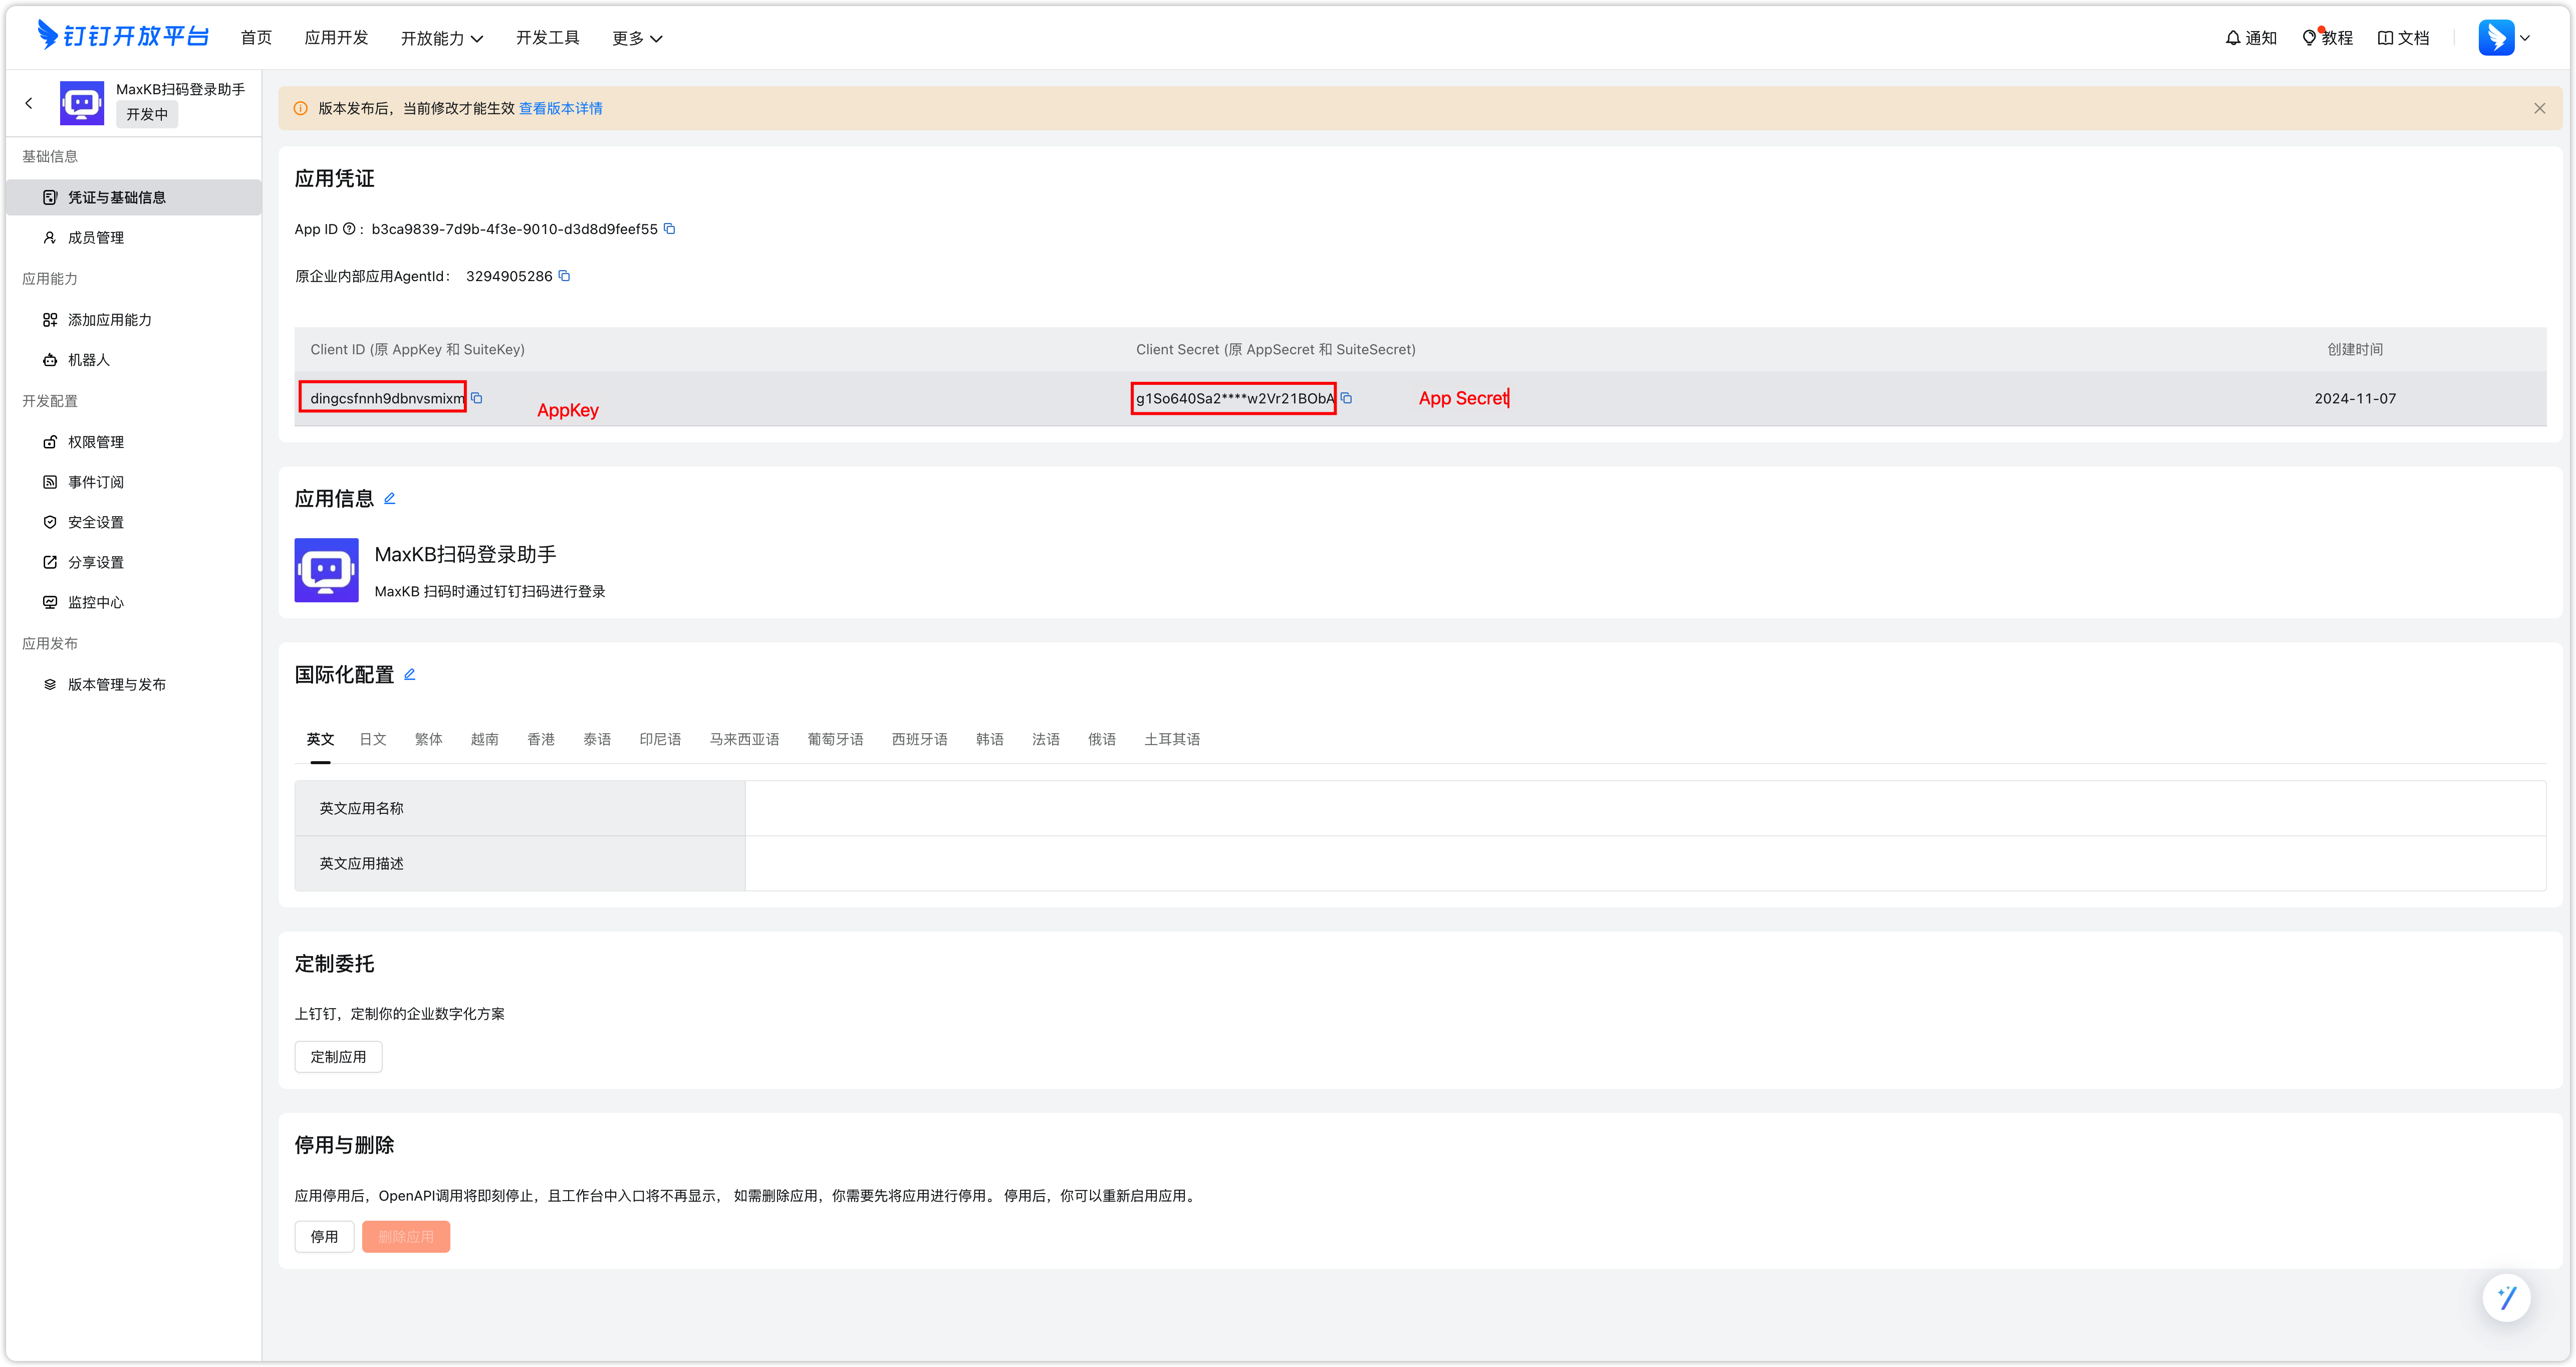
Task: Copy the AgentId 3294905286
Action: tap(564, 276)
